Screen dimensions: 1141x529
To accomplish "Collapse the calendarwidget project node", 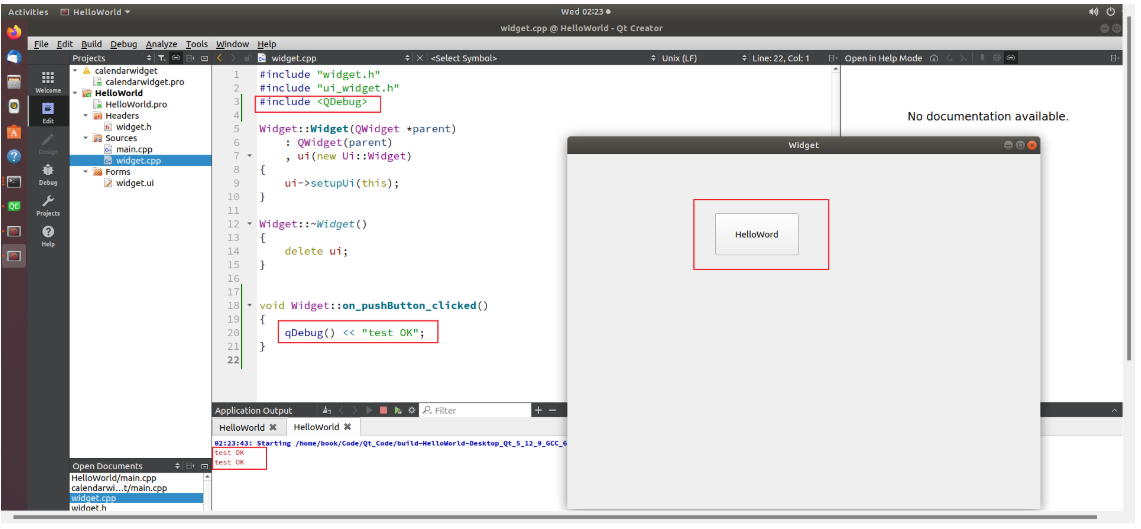I will pos(76,71).
